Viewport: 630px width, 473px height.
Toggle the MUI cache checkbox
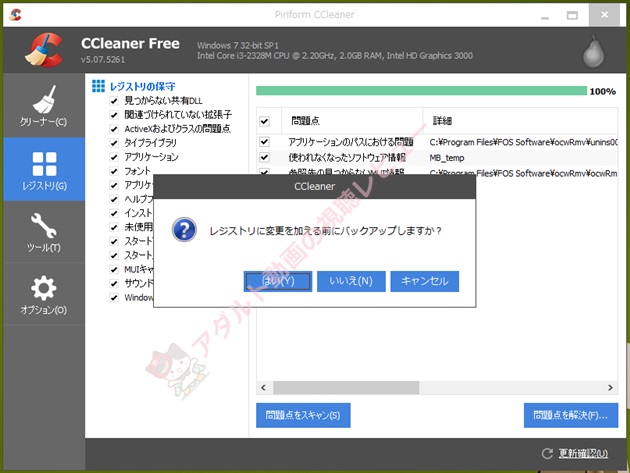(114, 269)
